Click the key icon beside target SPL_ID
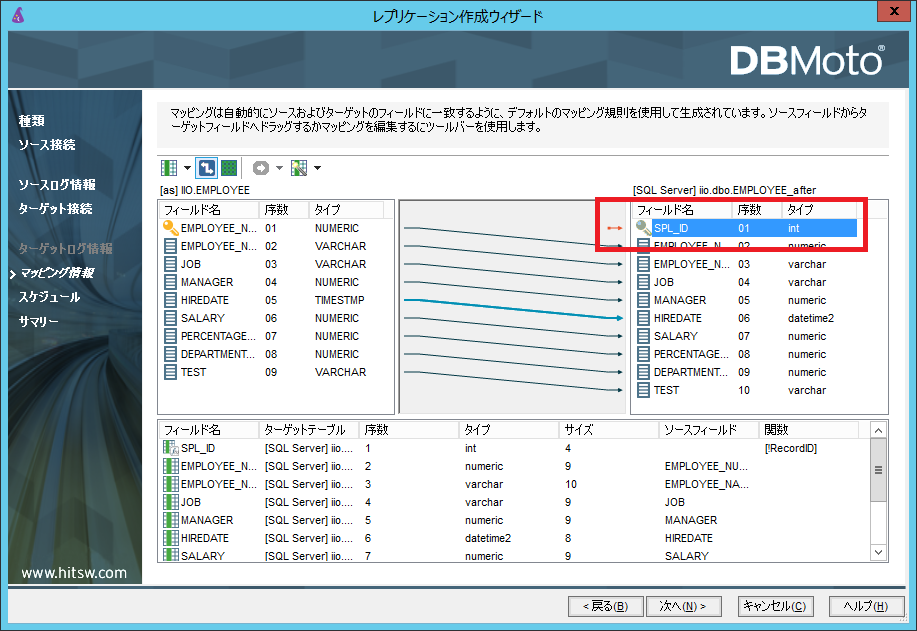Image resolution: width=917 pixels, height=631 pixels. (x=643, y=228)
